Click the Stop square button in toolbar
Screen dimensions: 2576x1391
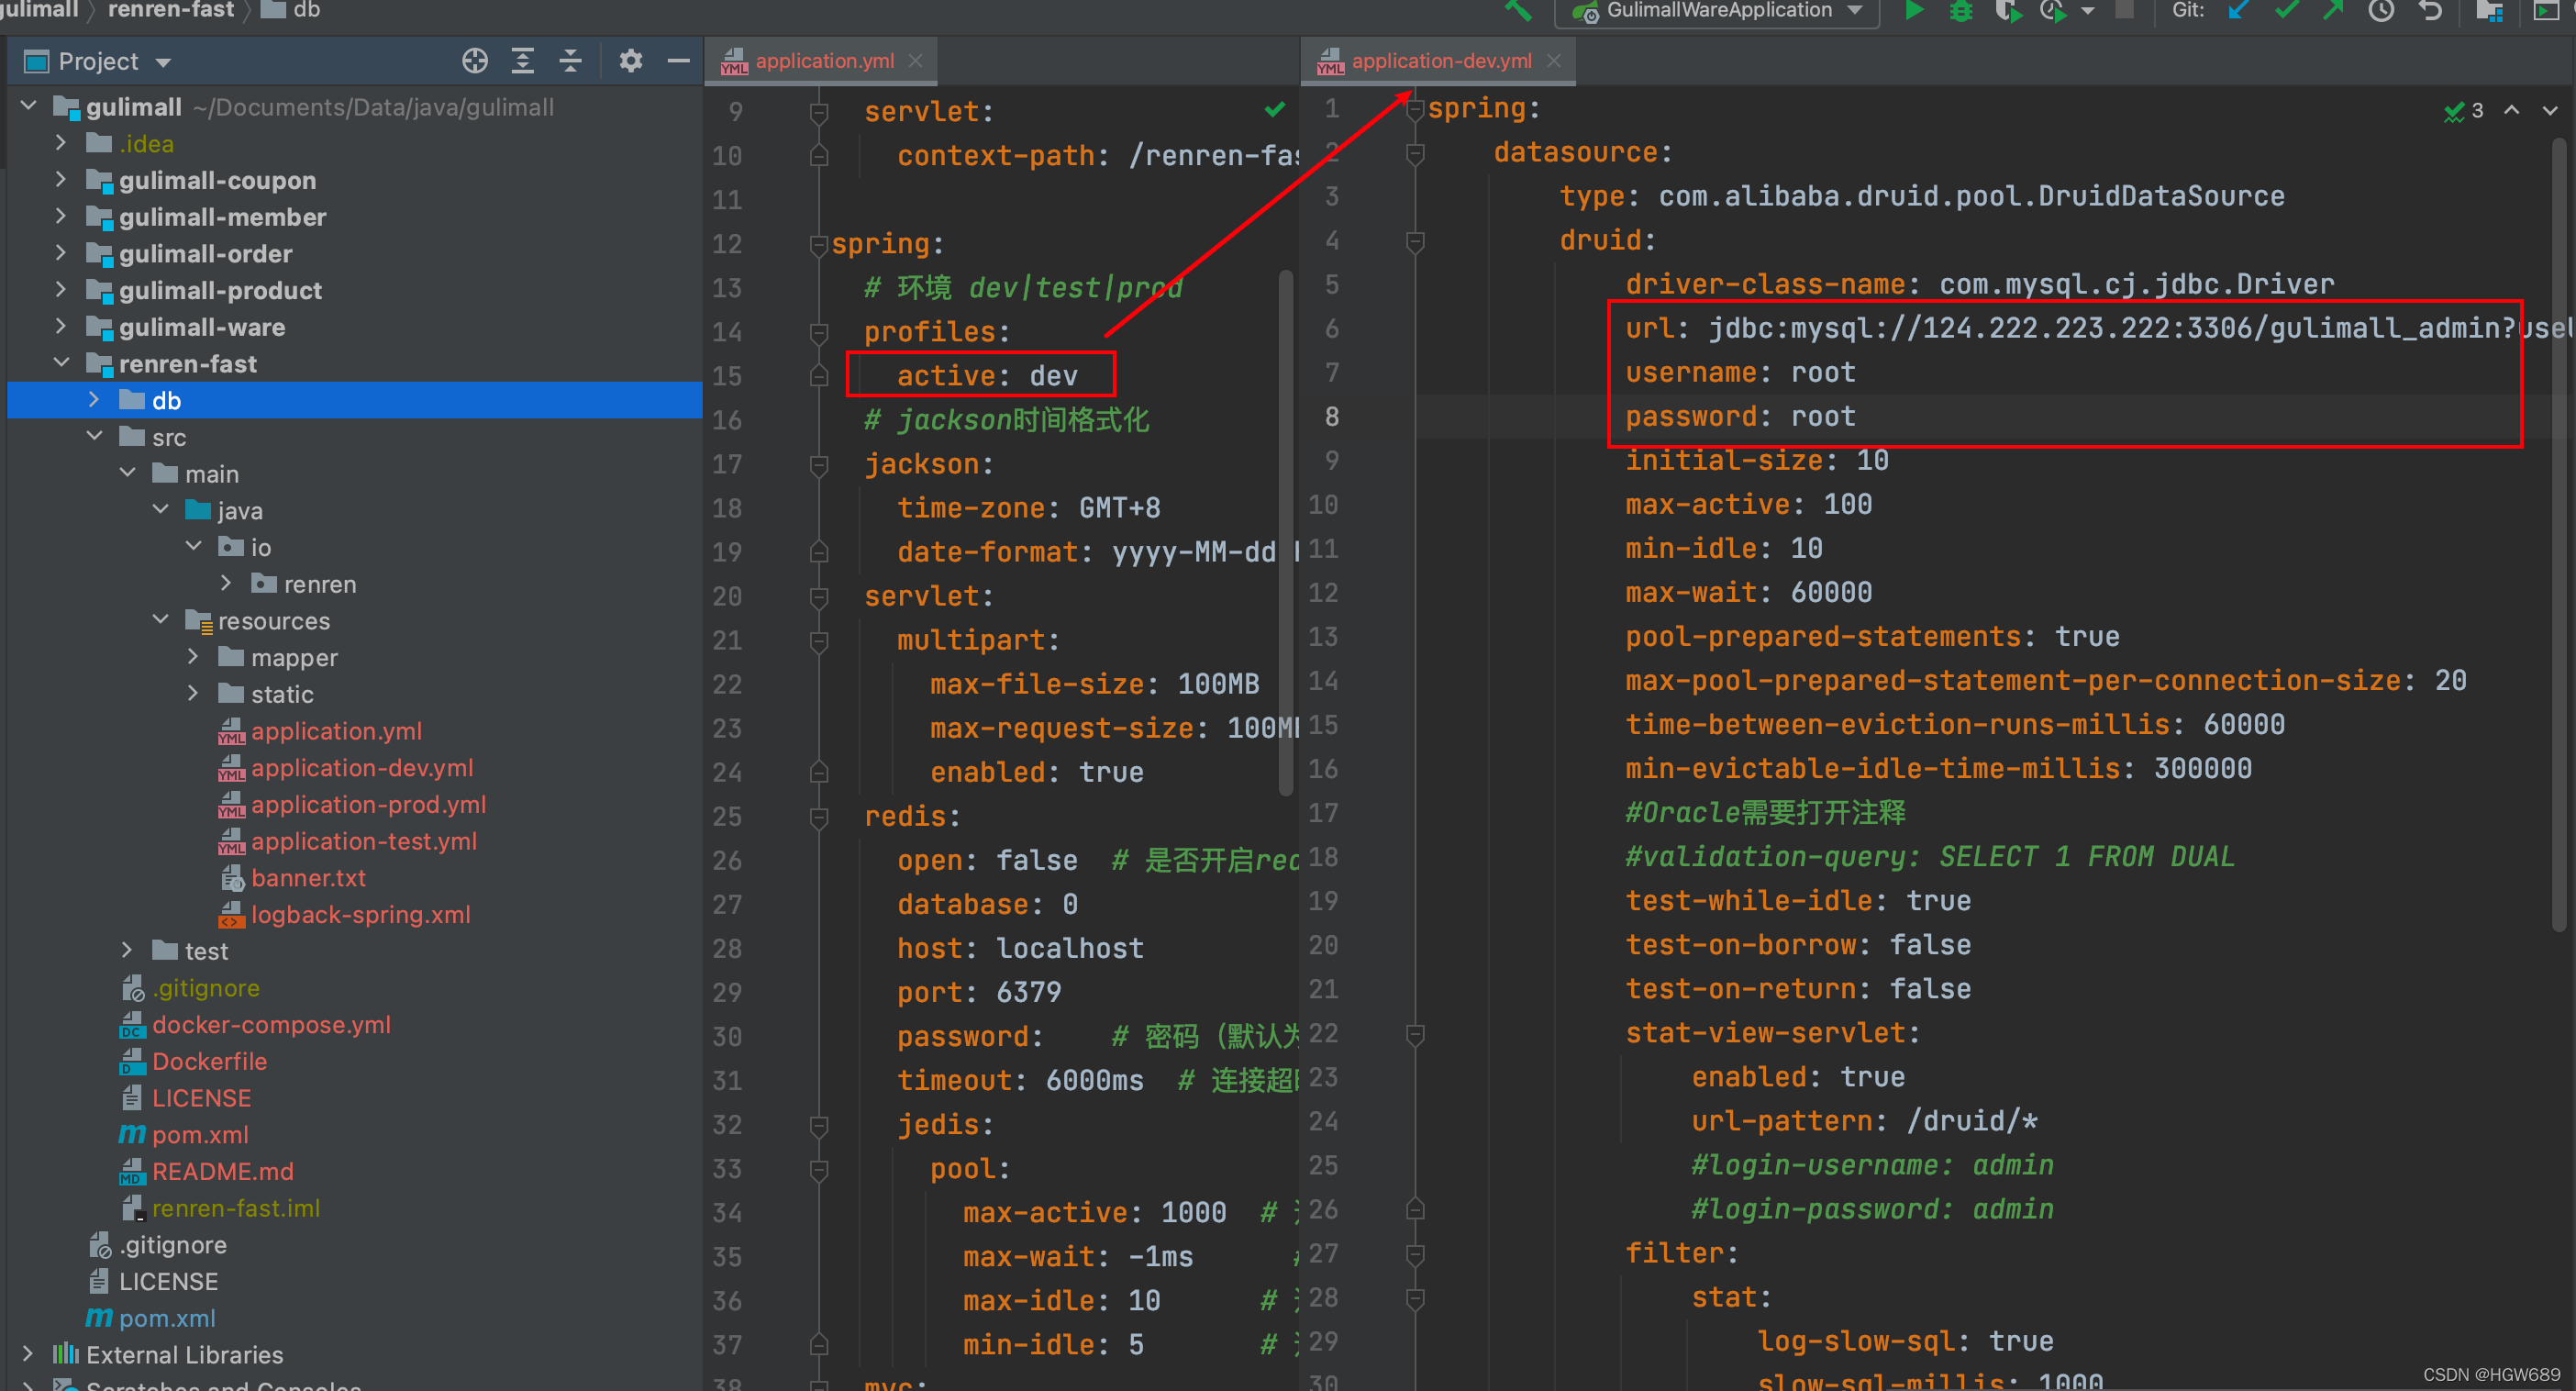pos(2125,11)
